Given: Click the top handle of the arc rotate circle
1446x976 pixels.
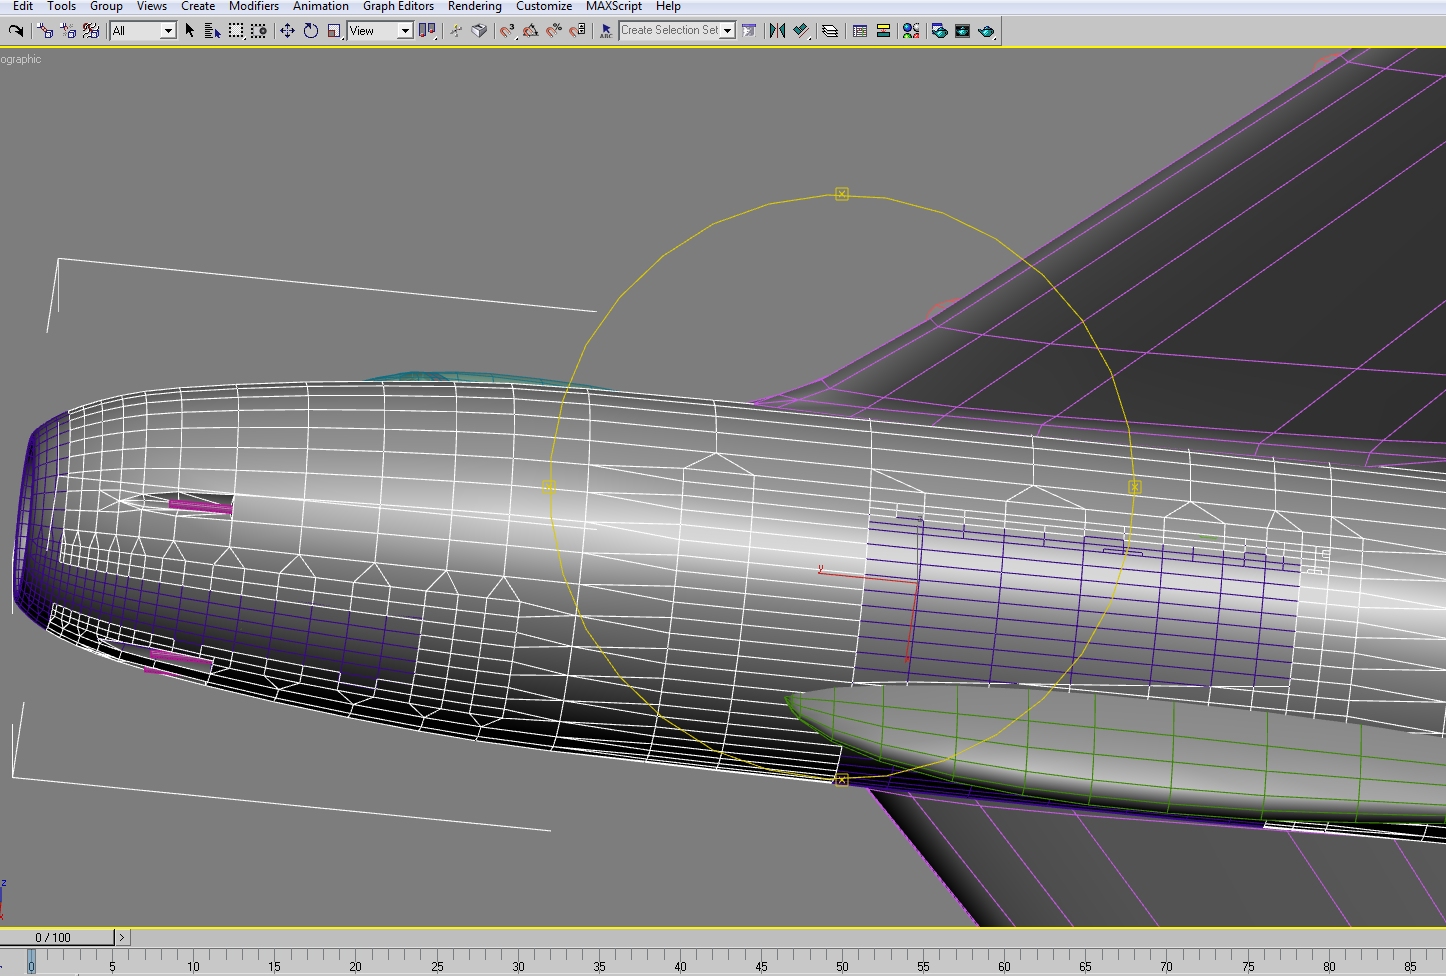Looking at the screenshot, I should coord(842,194).
